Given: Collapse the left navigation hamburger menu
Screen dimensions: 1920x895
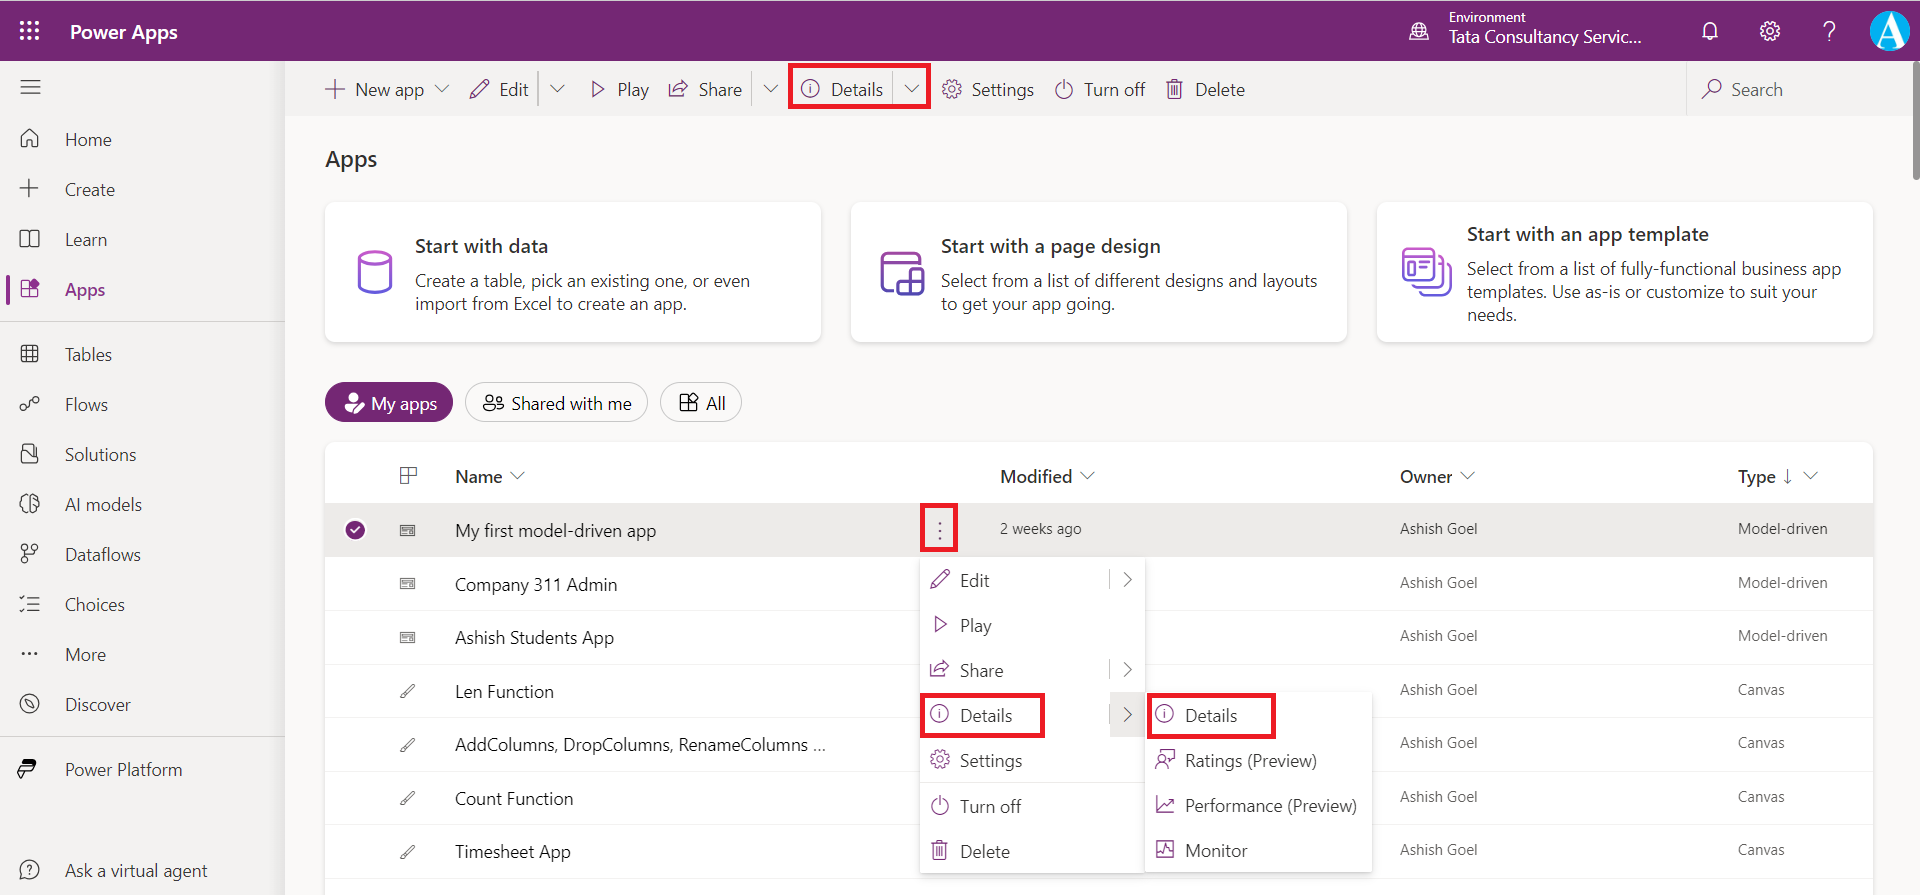Looking at the screenshot, I should pyautogui.click(x=30, y=88).
